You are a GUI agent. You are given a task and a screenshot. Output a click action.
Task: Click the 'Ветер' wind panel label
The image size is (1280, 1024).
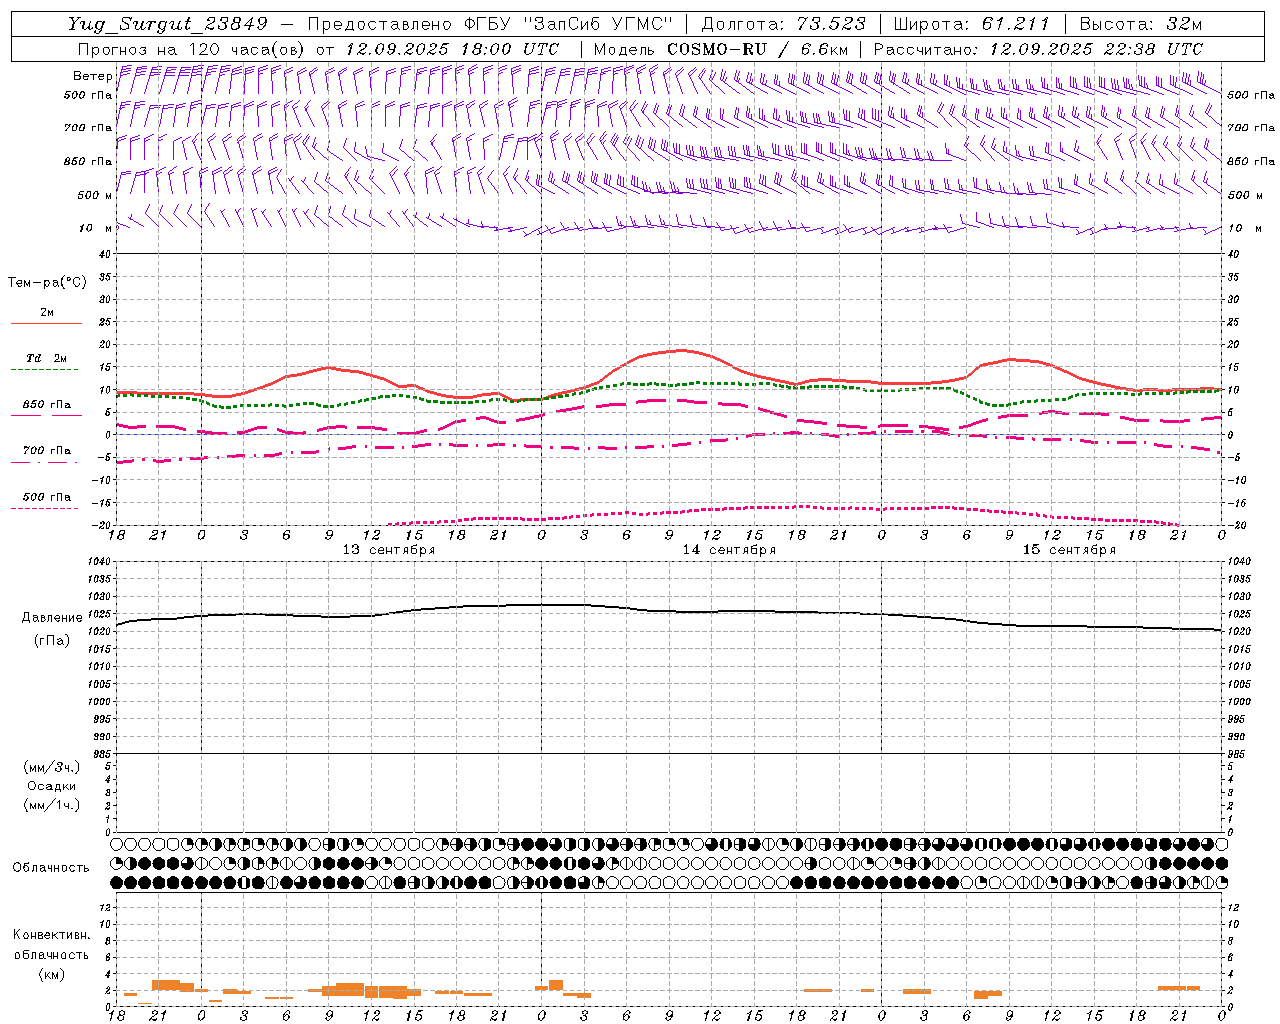(92, 76)
